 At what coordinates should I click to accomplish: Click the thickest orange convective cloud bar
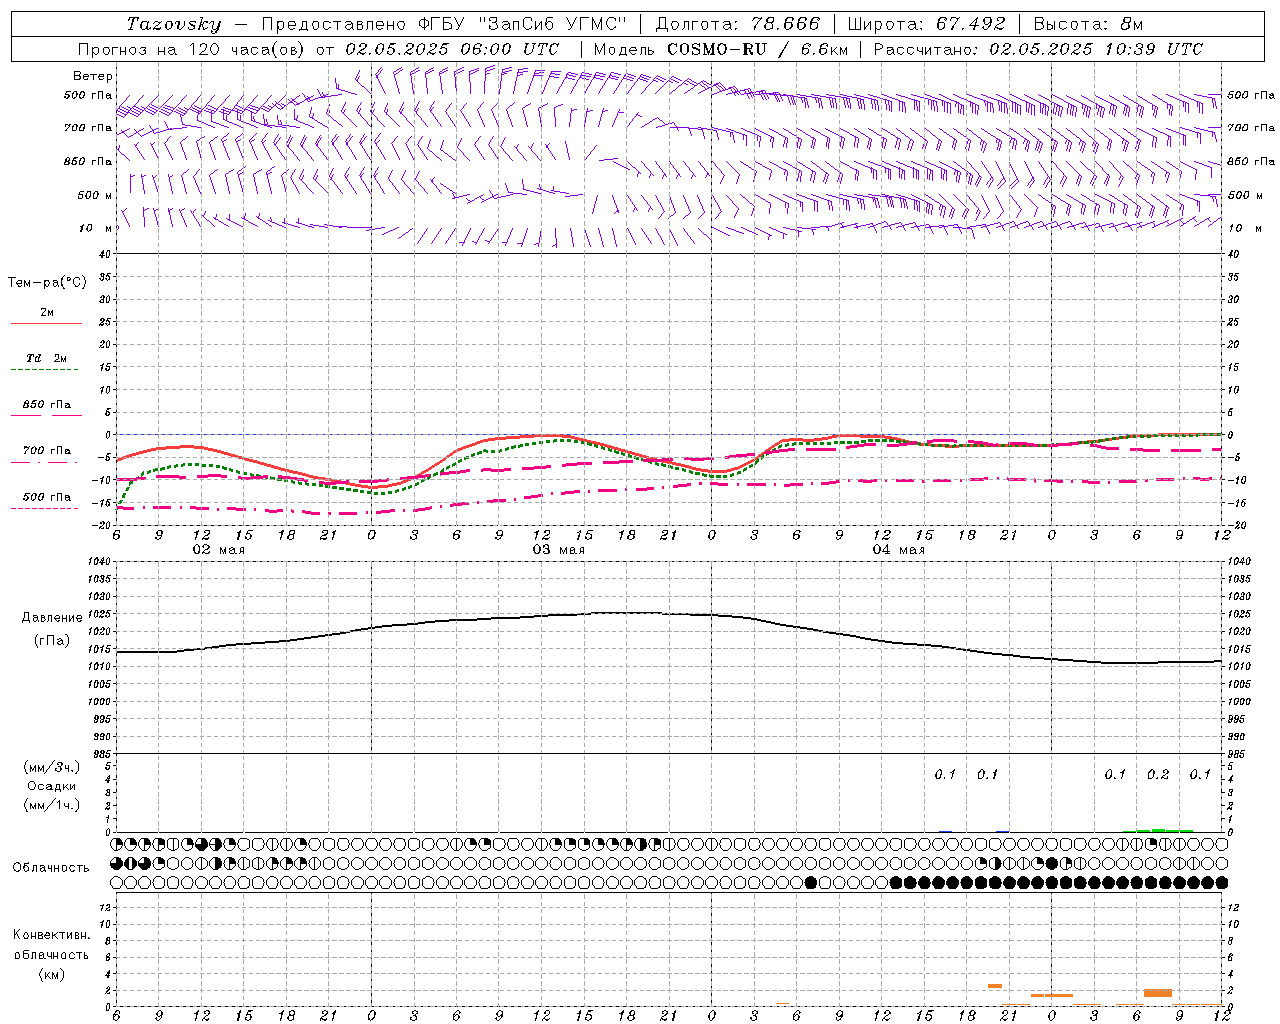pyautogui.click(x=1157, y=993)
